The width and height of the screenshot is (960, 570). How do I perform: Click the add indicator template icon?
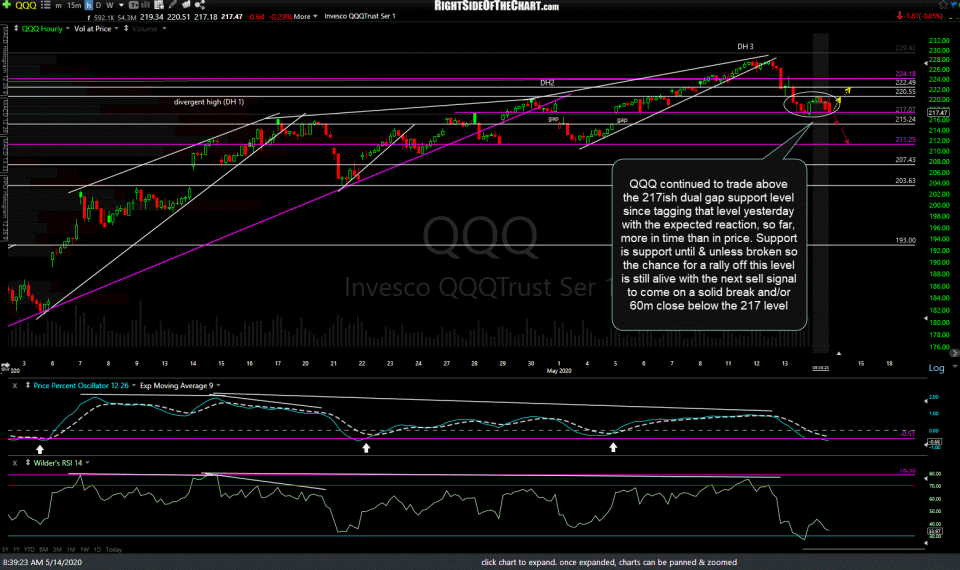pyautogui.click(x=159, y=5)
